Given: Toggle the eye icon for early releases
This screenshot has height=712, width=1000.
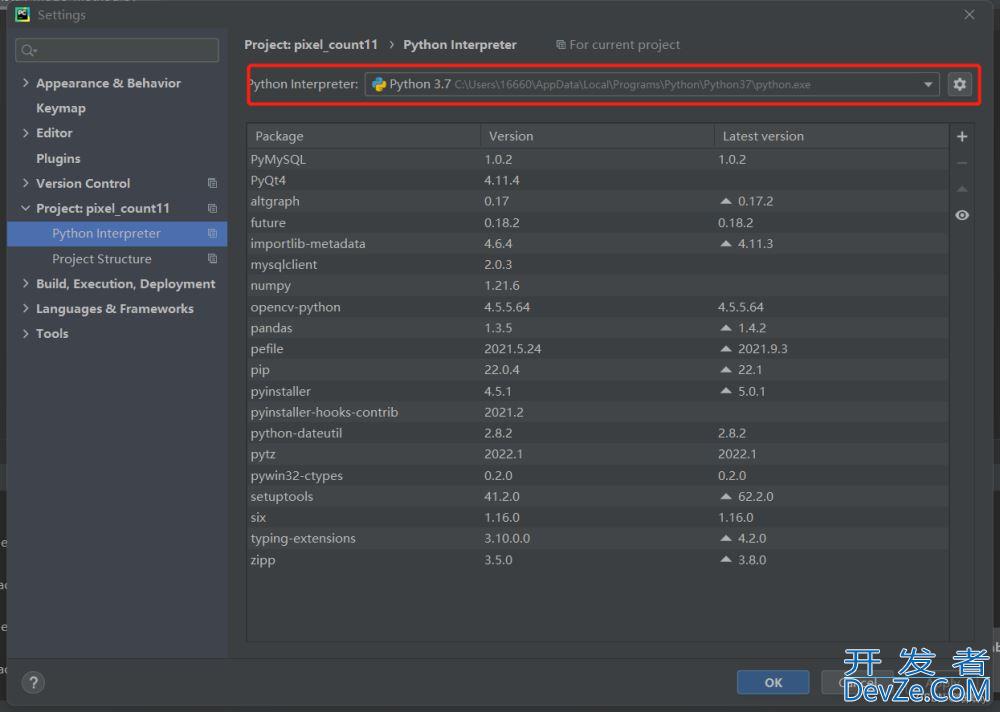Looking at the screenshot, I should coord(962,215).
